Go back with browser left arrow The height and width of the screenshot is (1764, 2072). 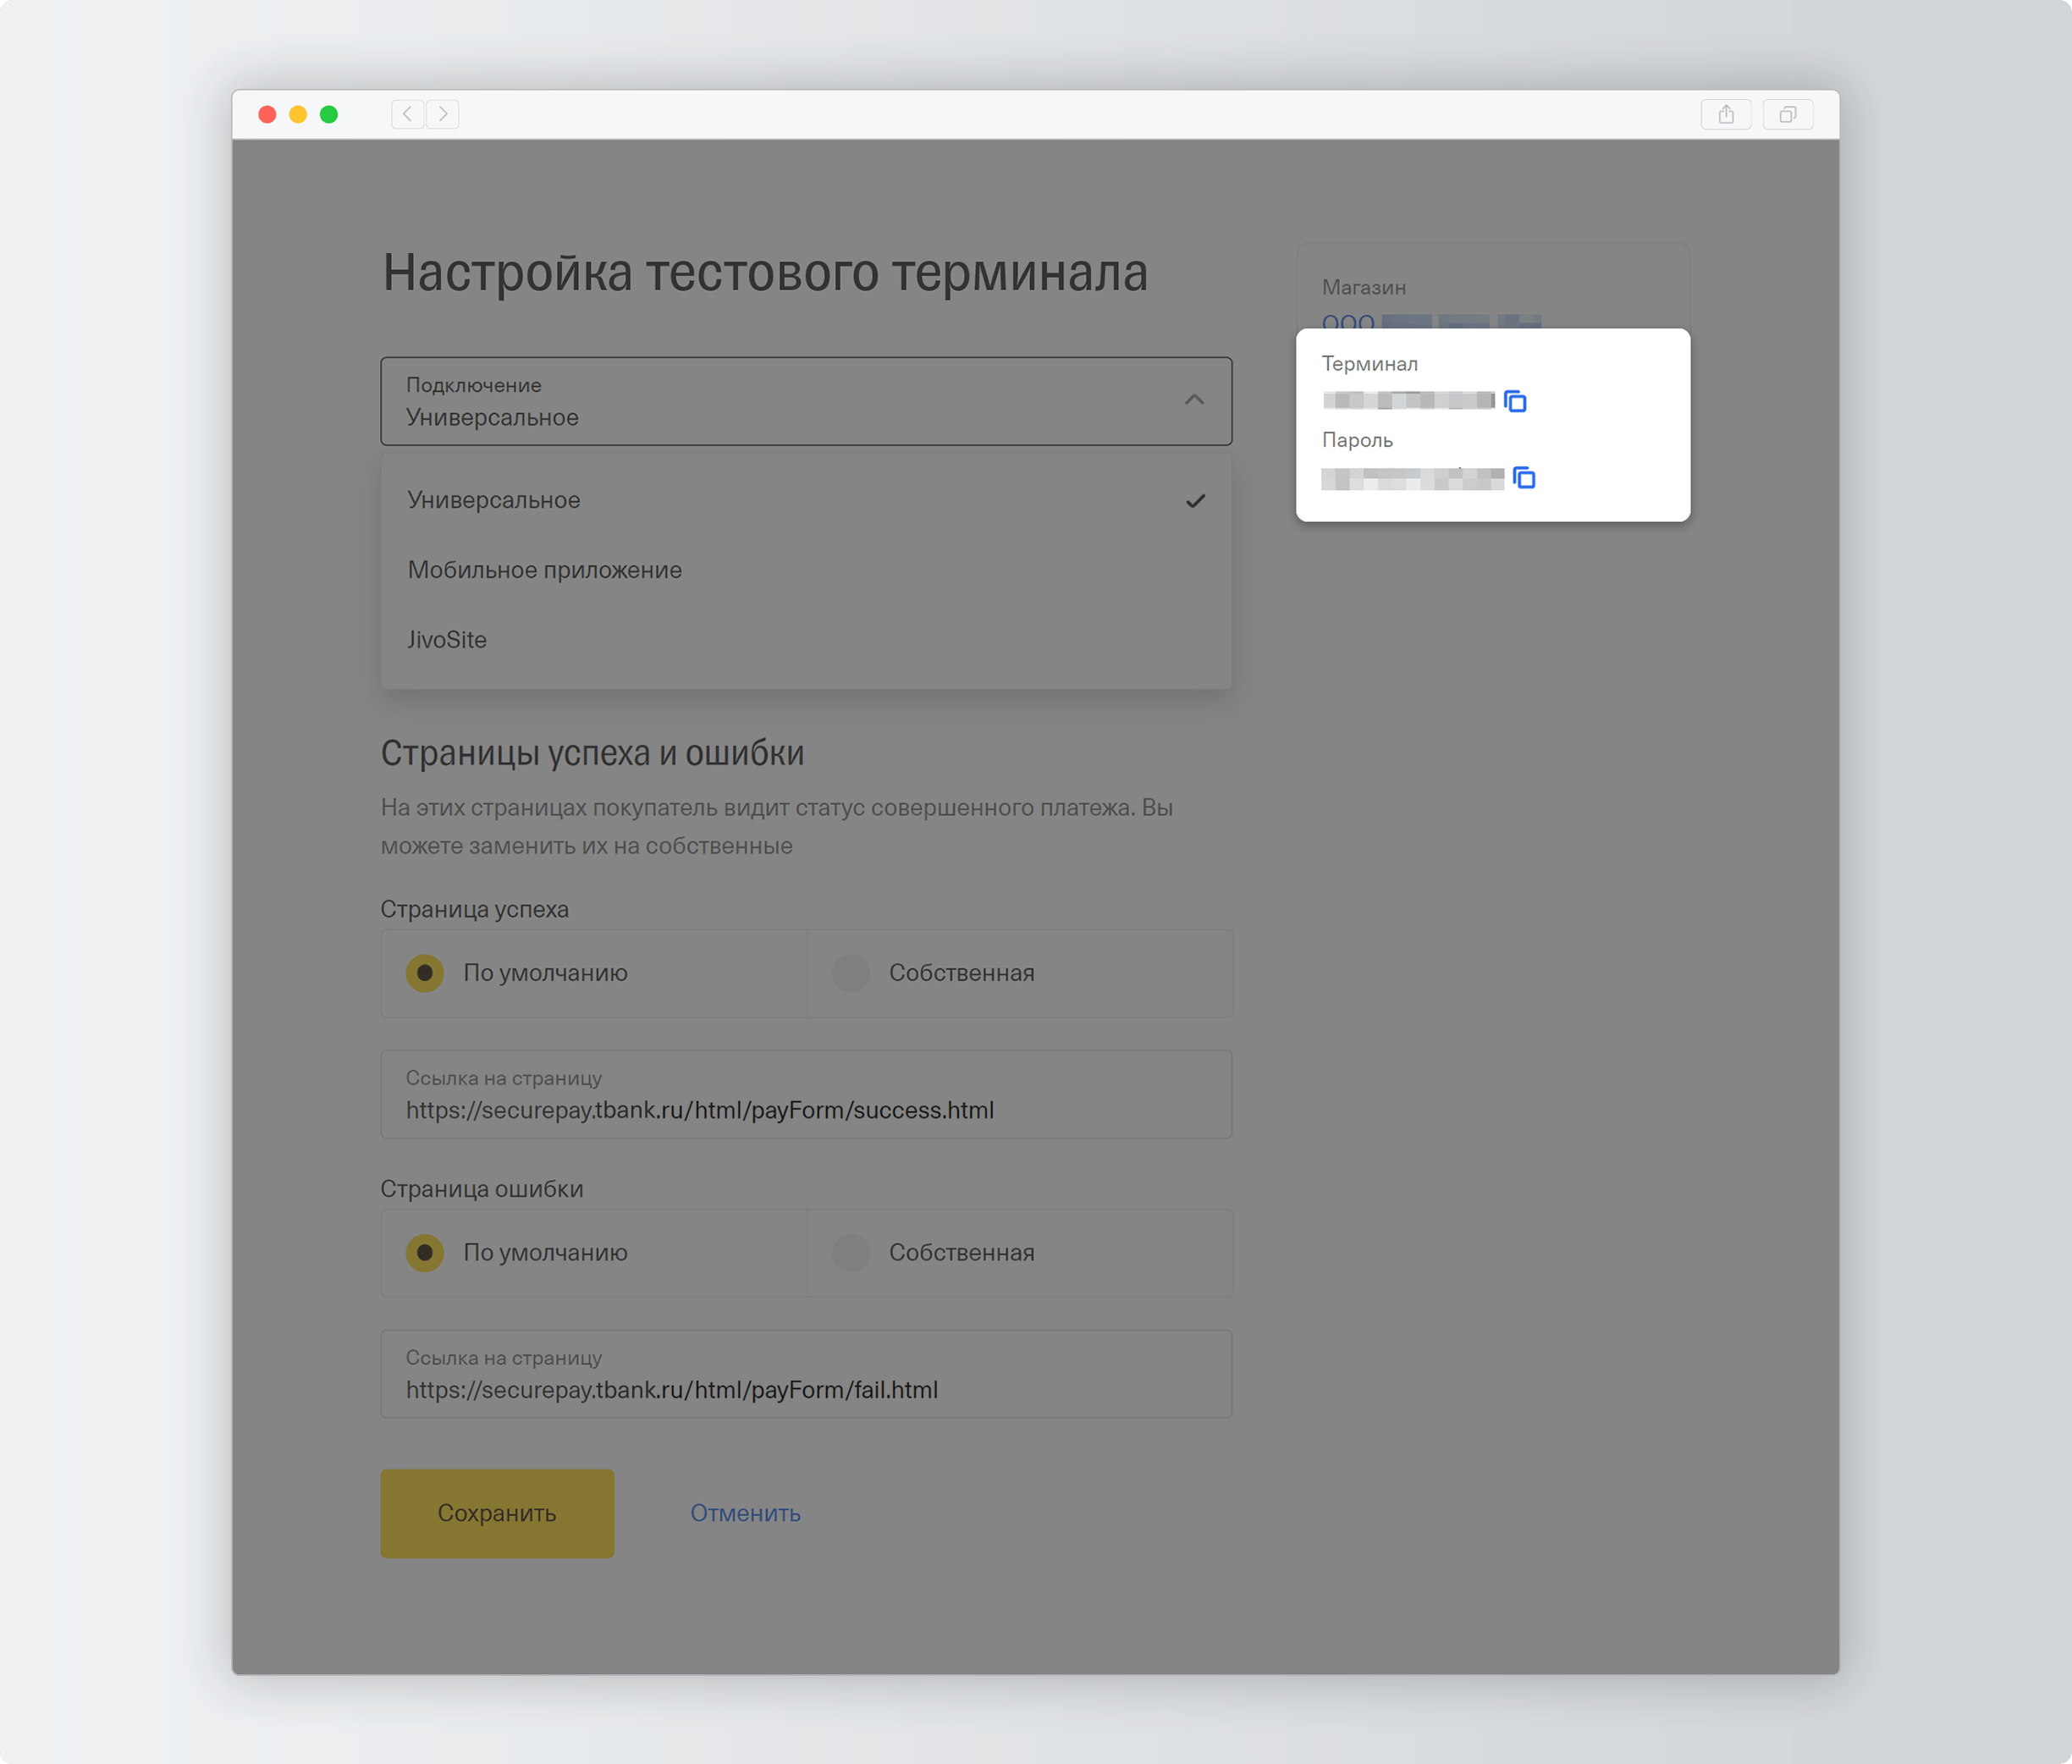tap(407, 114)
